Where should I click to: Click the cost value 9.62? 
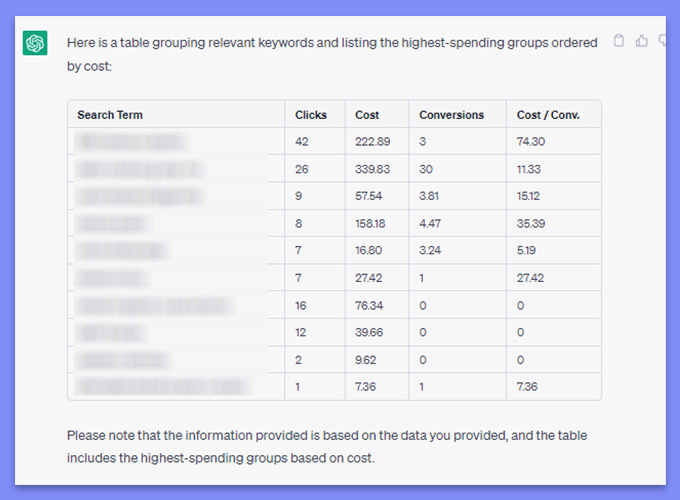(x=366, y=360)
